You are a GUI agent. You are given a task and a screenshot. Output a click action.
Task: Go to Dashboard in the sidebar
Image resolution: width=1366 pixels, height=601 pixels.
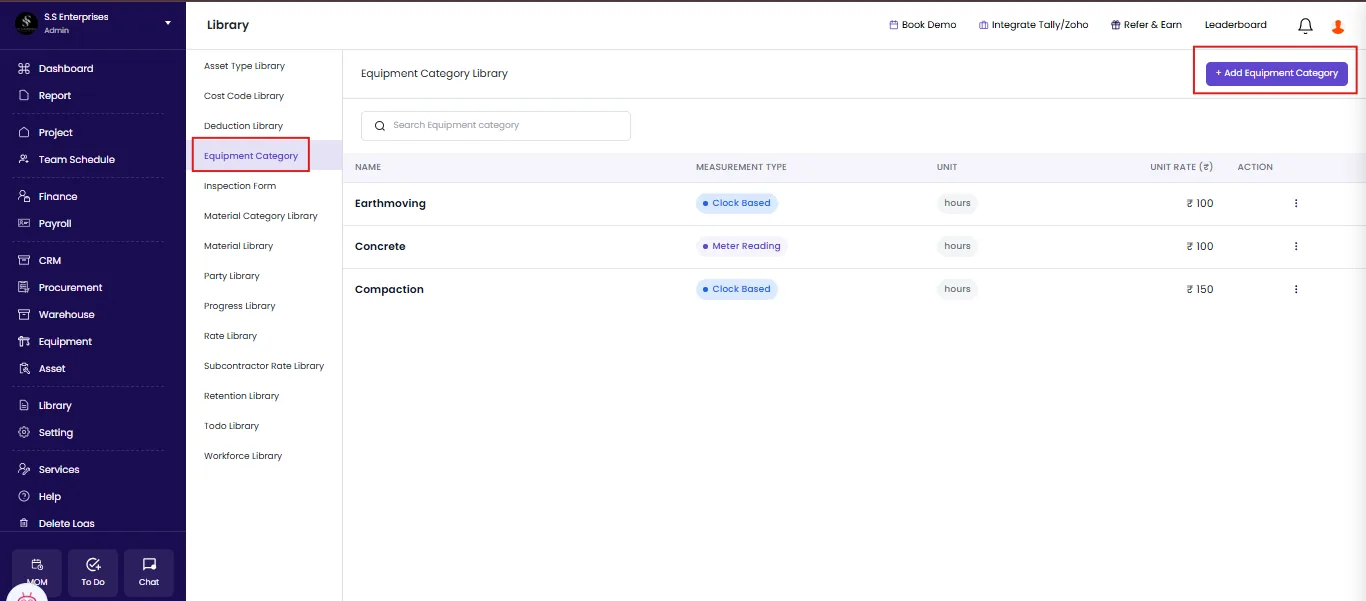click(x=66, y=69)
